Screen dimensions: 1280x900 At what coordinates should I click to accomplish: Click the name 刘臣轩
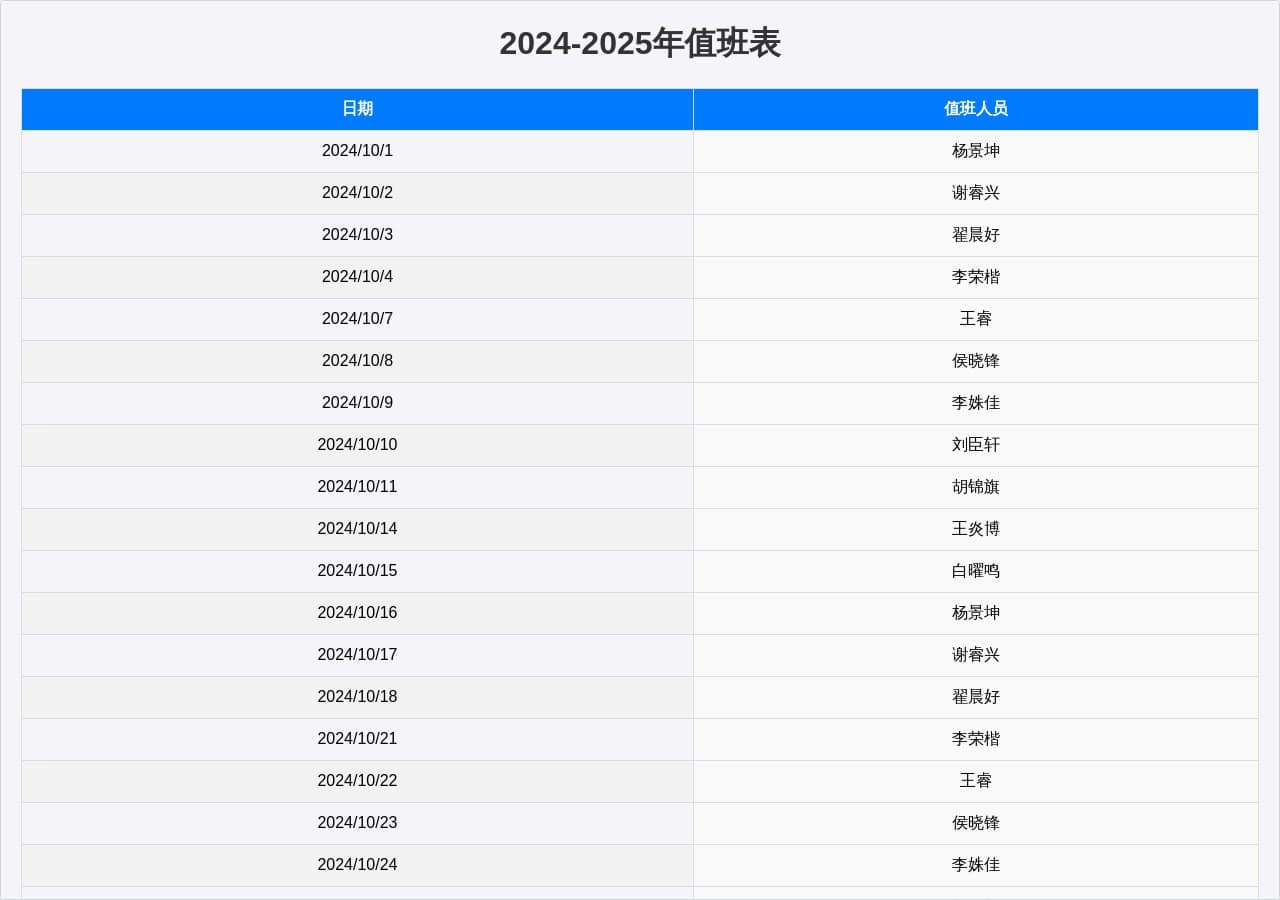pyautogui.click(x=976, y=445)
